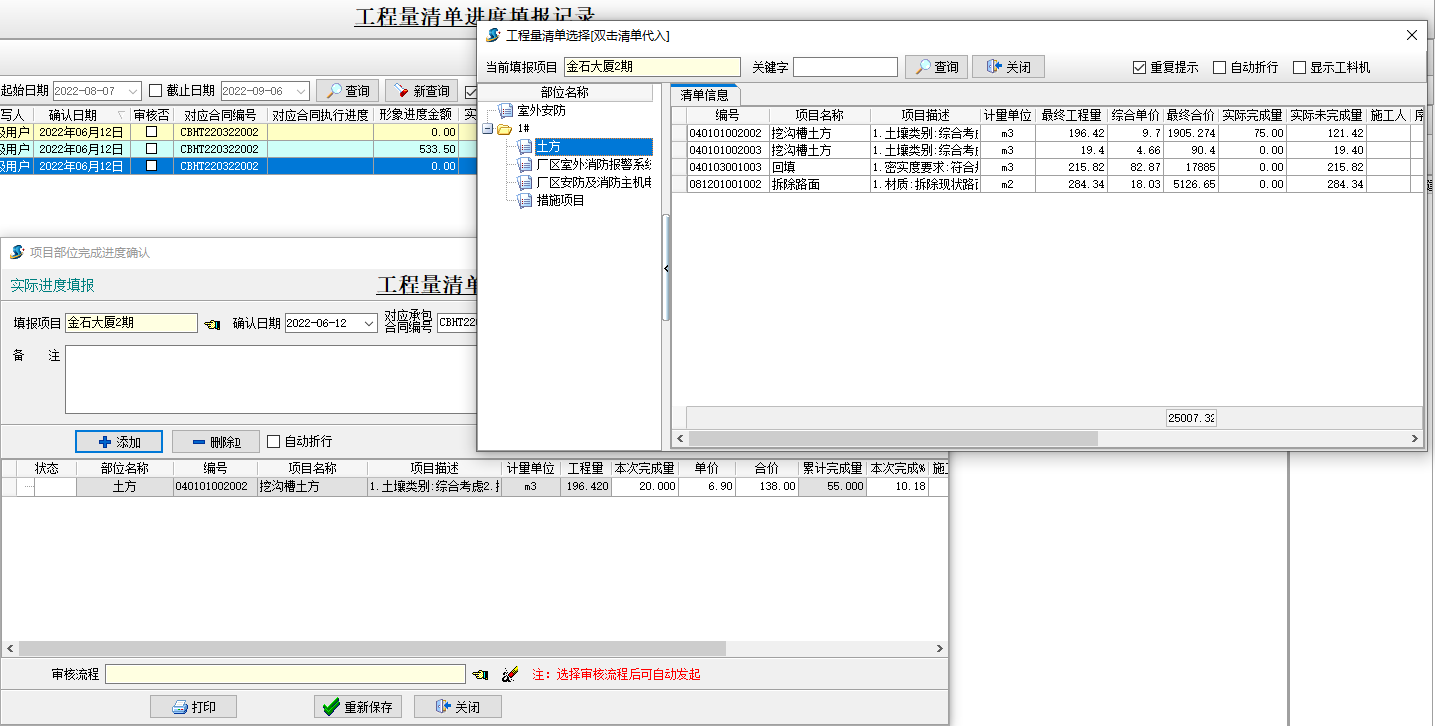Collapse the 1# tree node
This screenshot has width=1435, height=726.
coord(487,129)
